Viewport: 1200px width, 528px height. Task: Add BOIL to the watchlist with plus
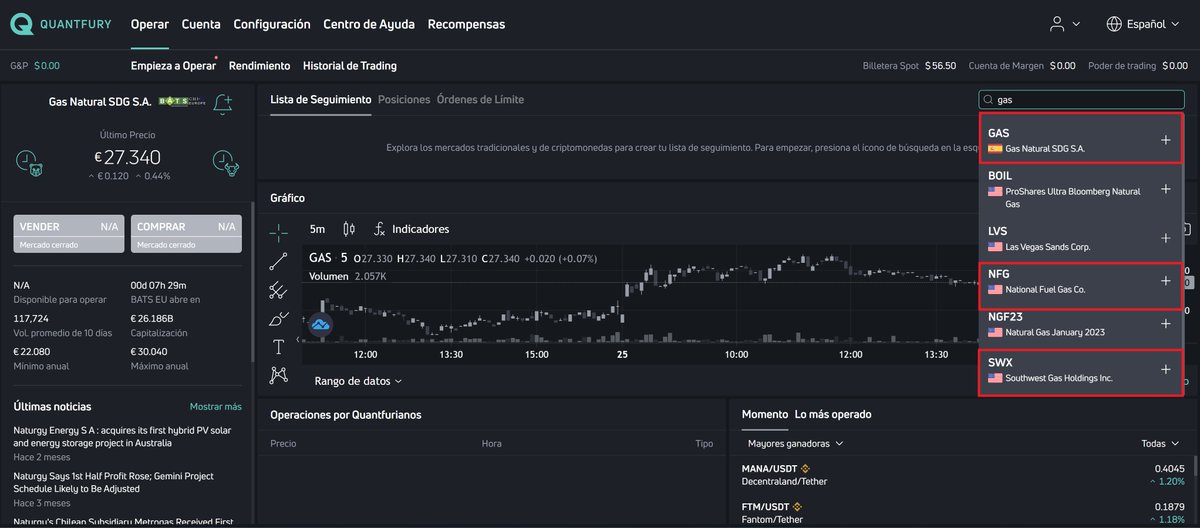coord(1165,189)
